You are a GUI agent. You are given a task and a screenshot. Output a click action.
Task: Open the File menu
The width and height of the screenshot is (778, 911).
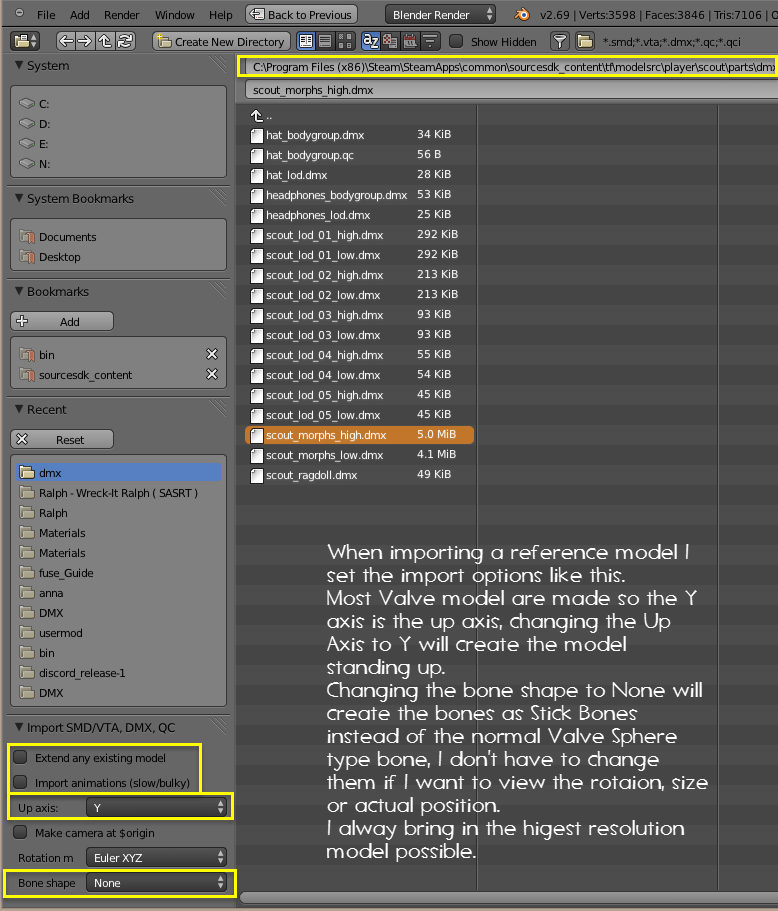[46, 15]
